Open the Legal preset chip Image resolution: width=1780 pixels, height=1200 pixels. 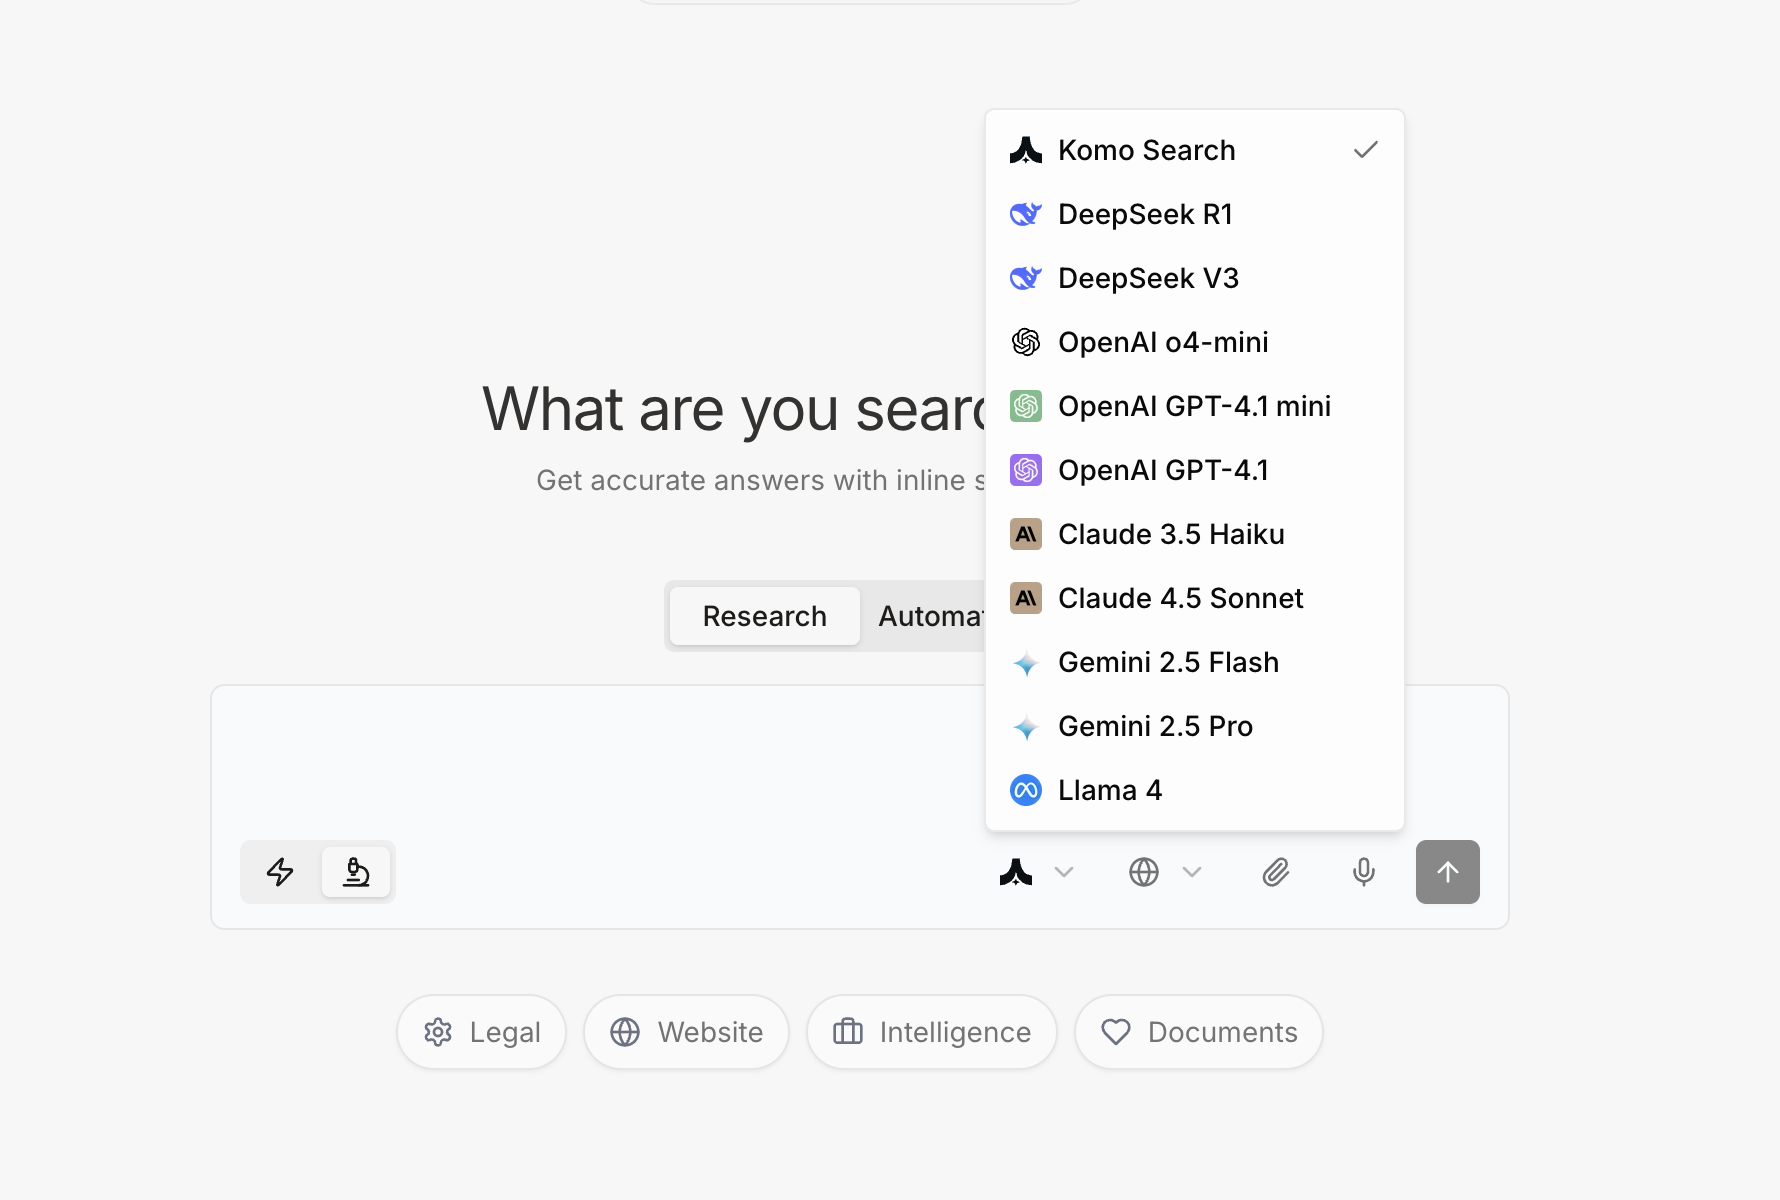(x=482, y=1032)
